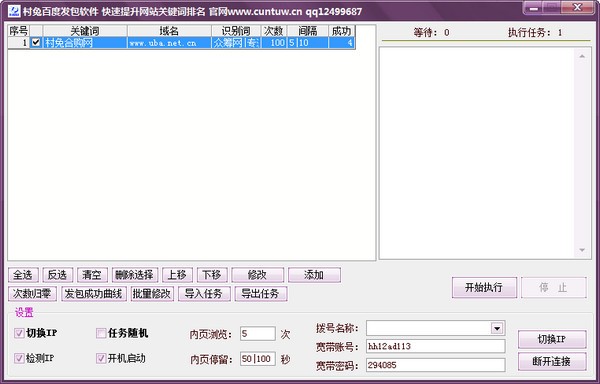Click the 内页浏览 input field
The height and width of the screenshot is (384, 600).
(258, 334)
